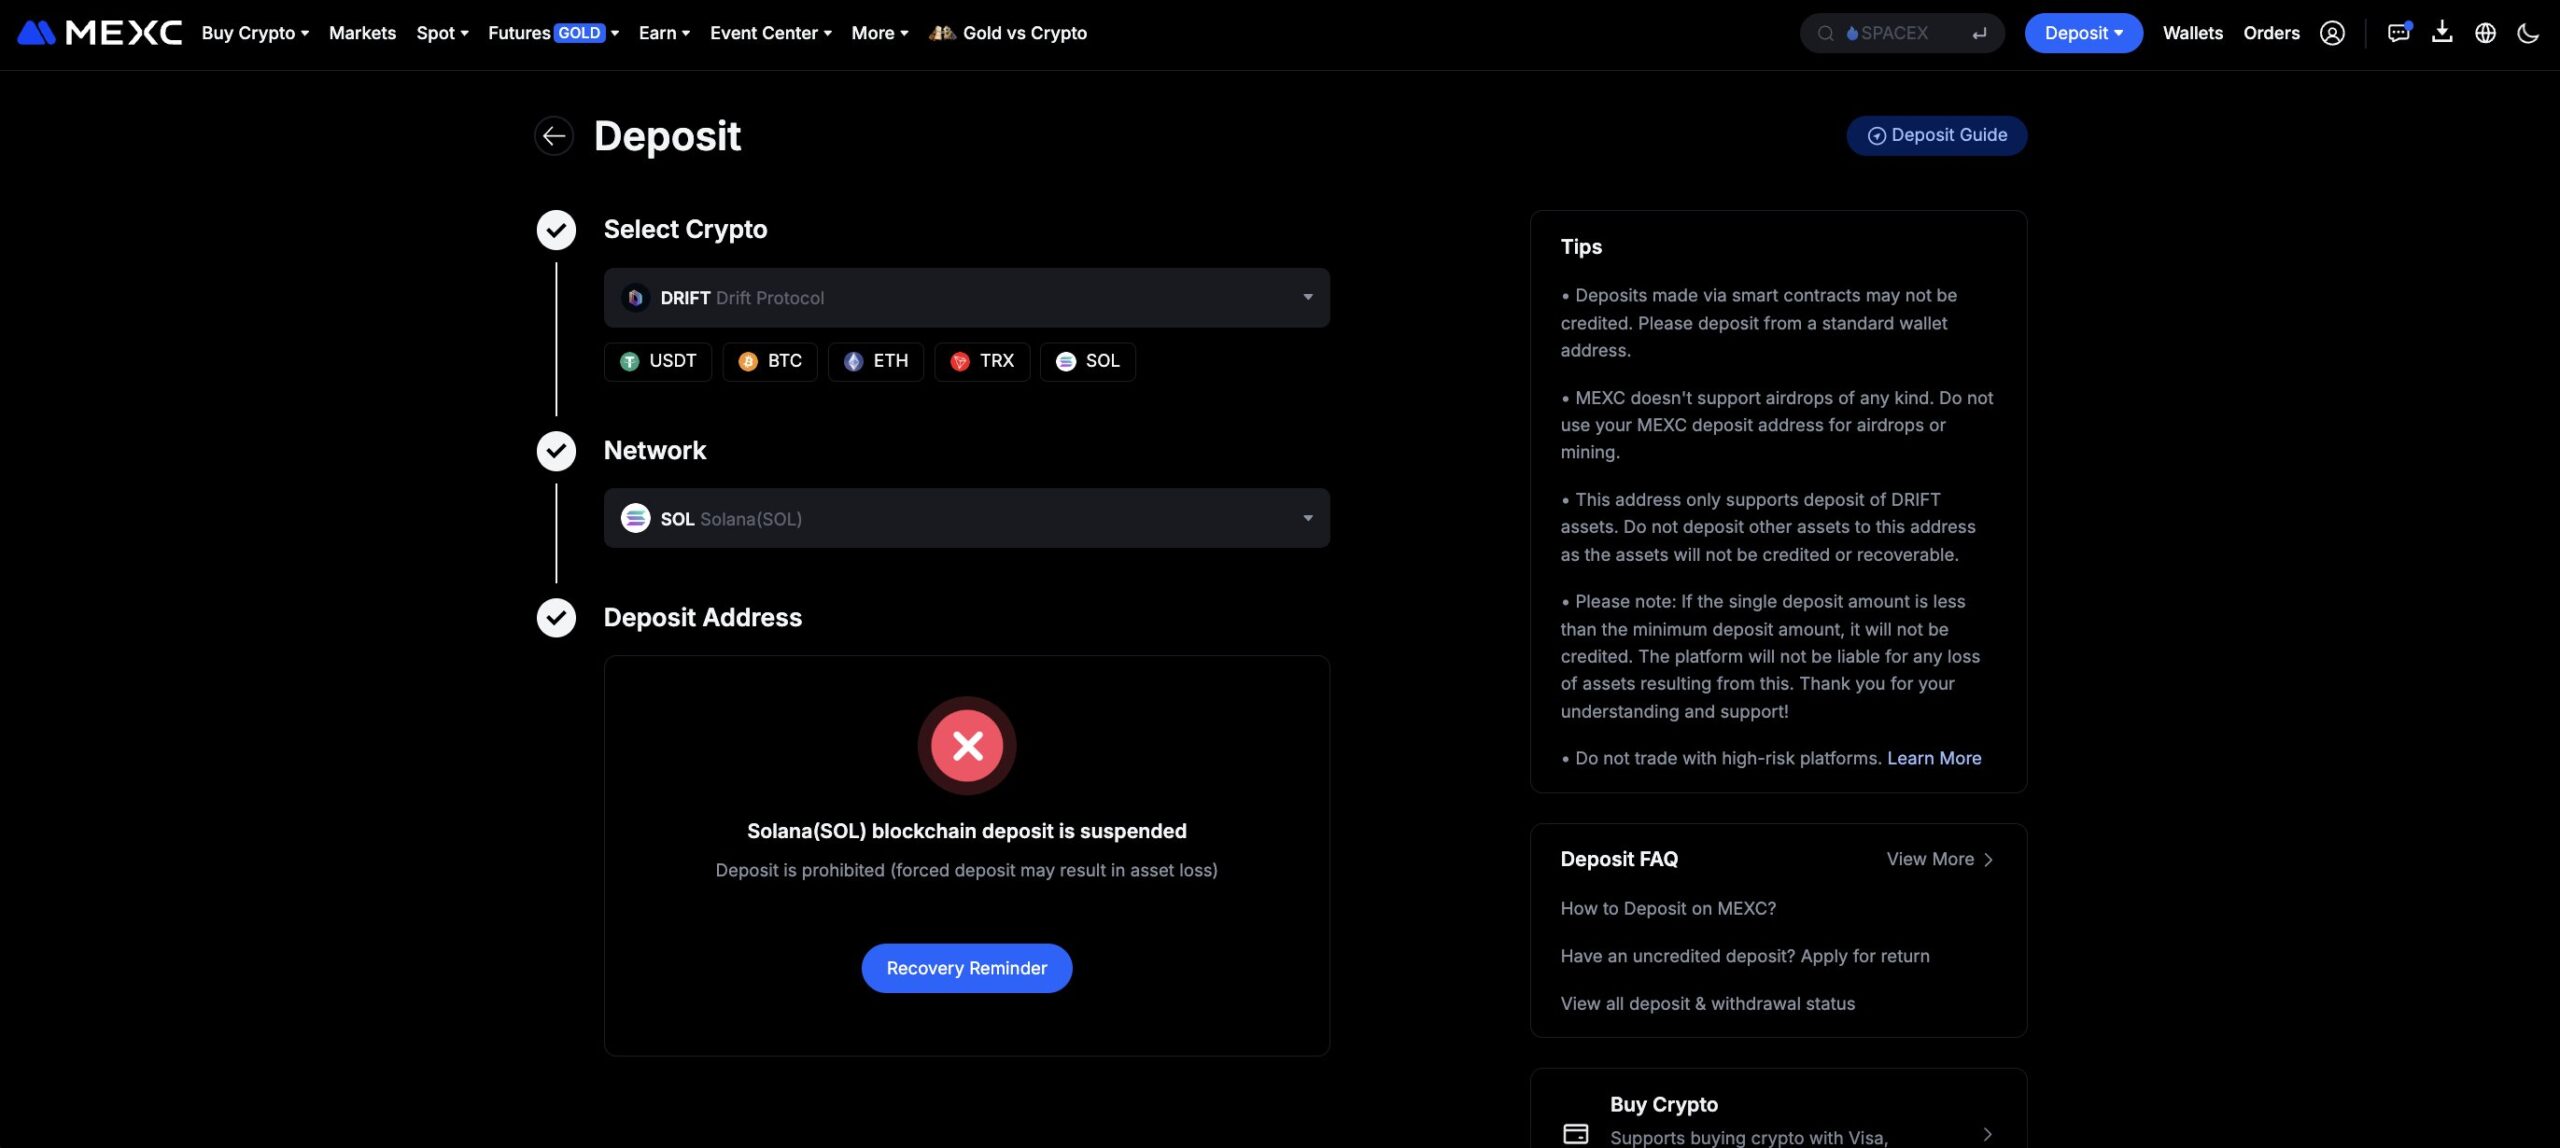Click the search magnifier icon
The height and width of the screenshot is (1148, 2560).
(x=1825, y=33)
